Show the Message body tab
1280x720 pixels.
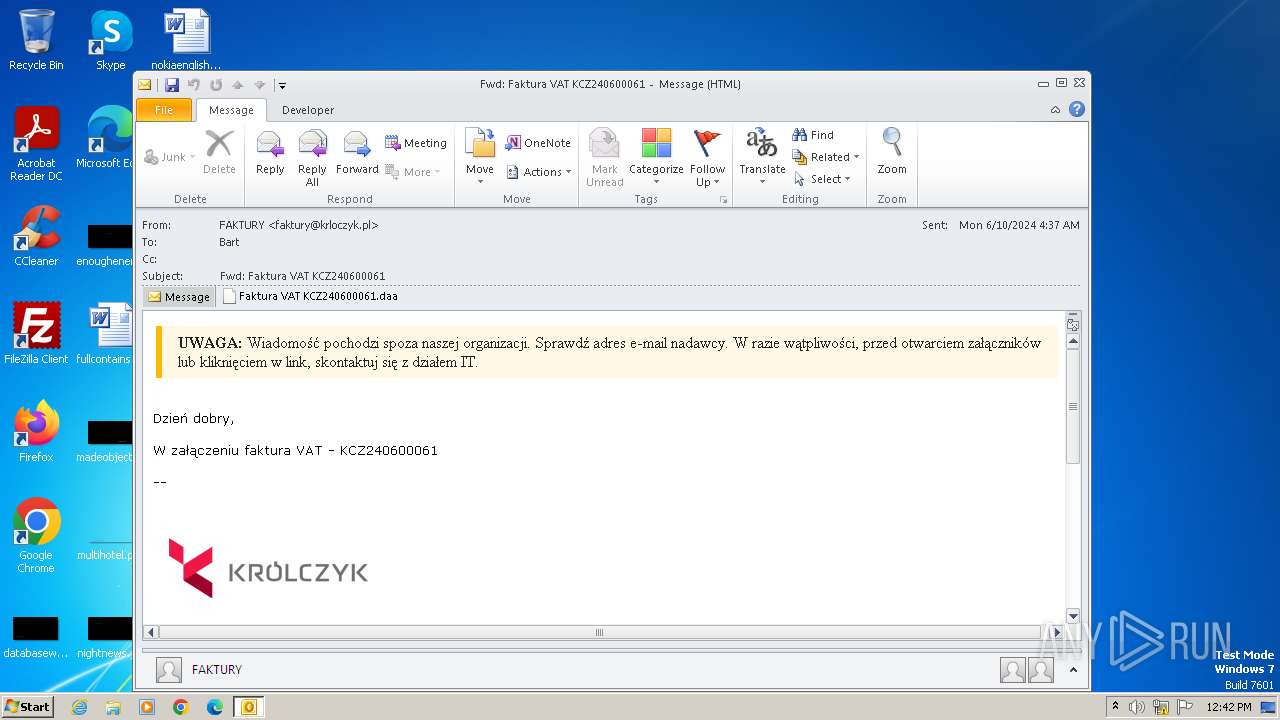(179, 297)
